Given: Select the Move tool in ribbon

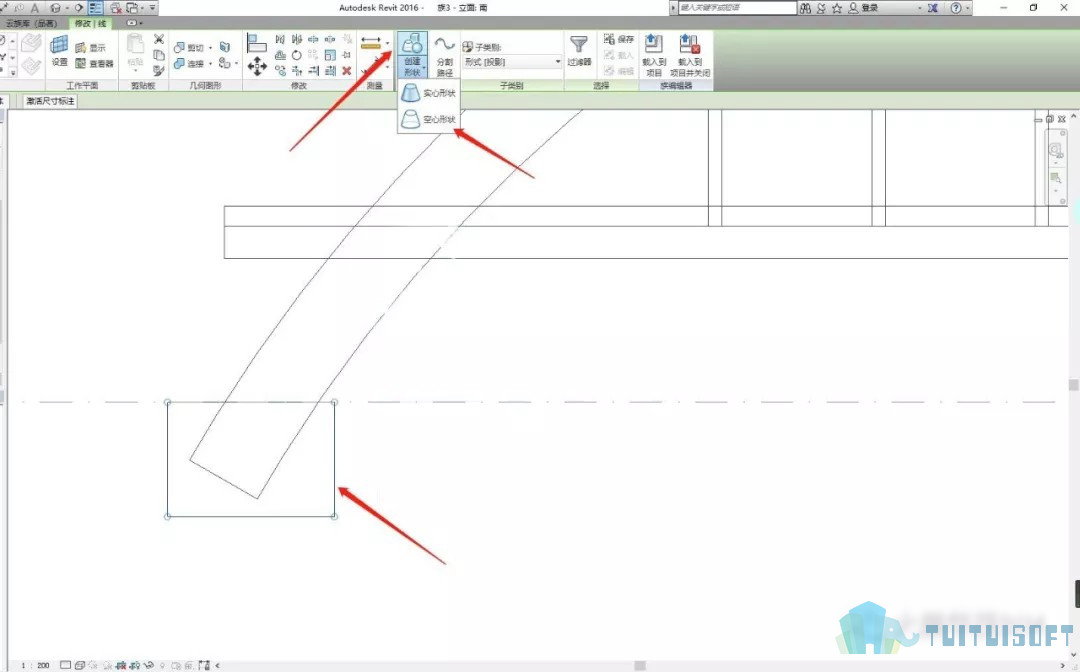Looking at the screenshot, I should coord(257,66).
